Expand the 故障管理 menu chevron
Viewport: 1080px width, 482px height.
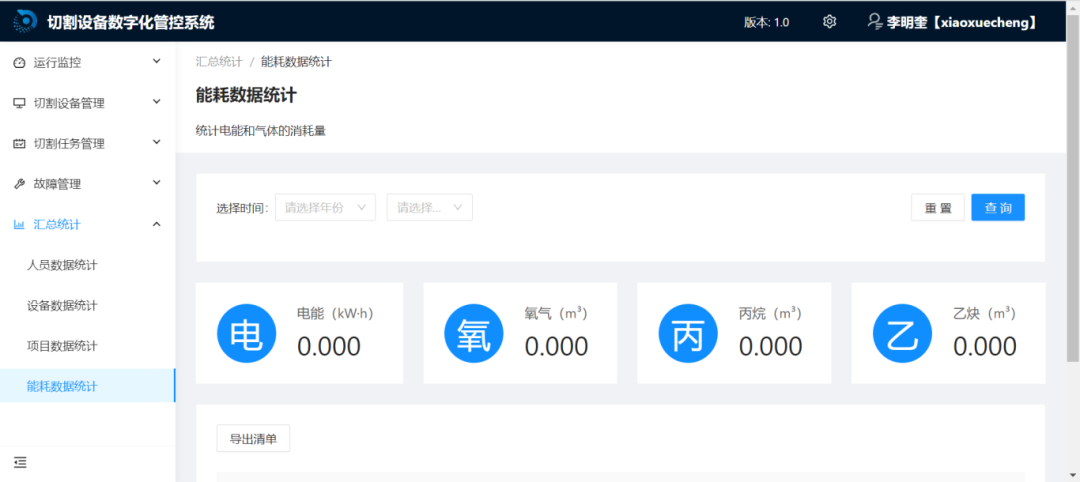[x=156, y=183]
